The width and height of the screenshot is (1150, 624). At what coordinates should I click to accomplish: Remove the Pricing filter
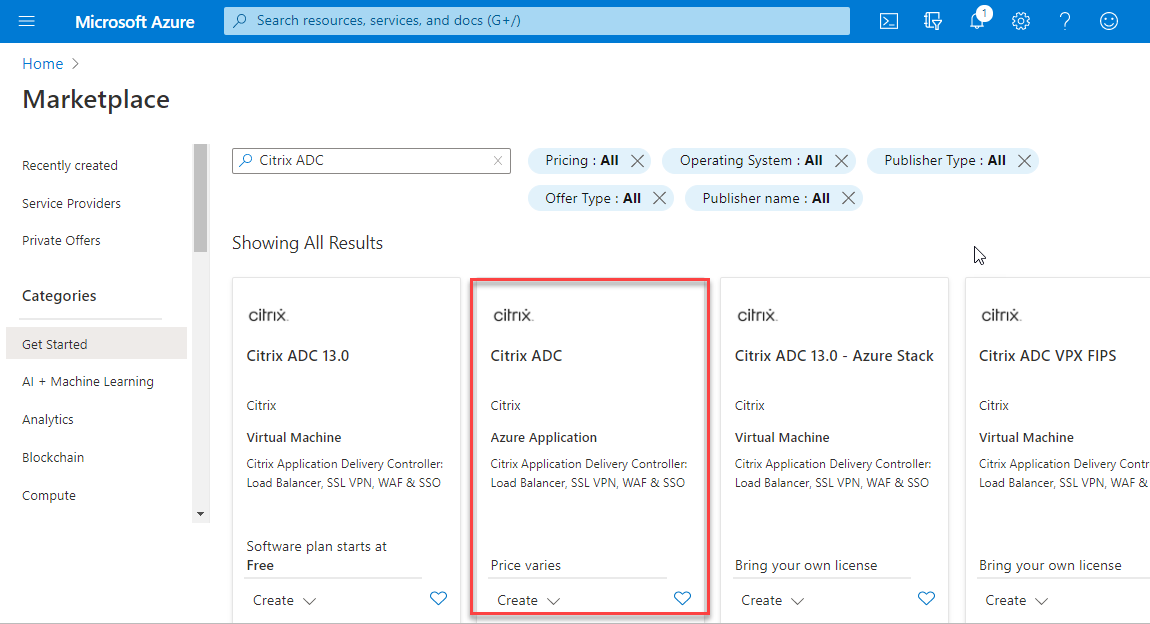pos(637,161)
